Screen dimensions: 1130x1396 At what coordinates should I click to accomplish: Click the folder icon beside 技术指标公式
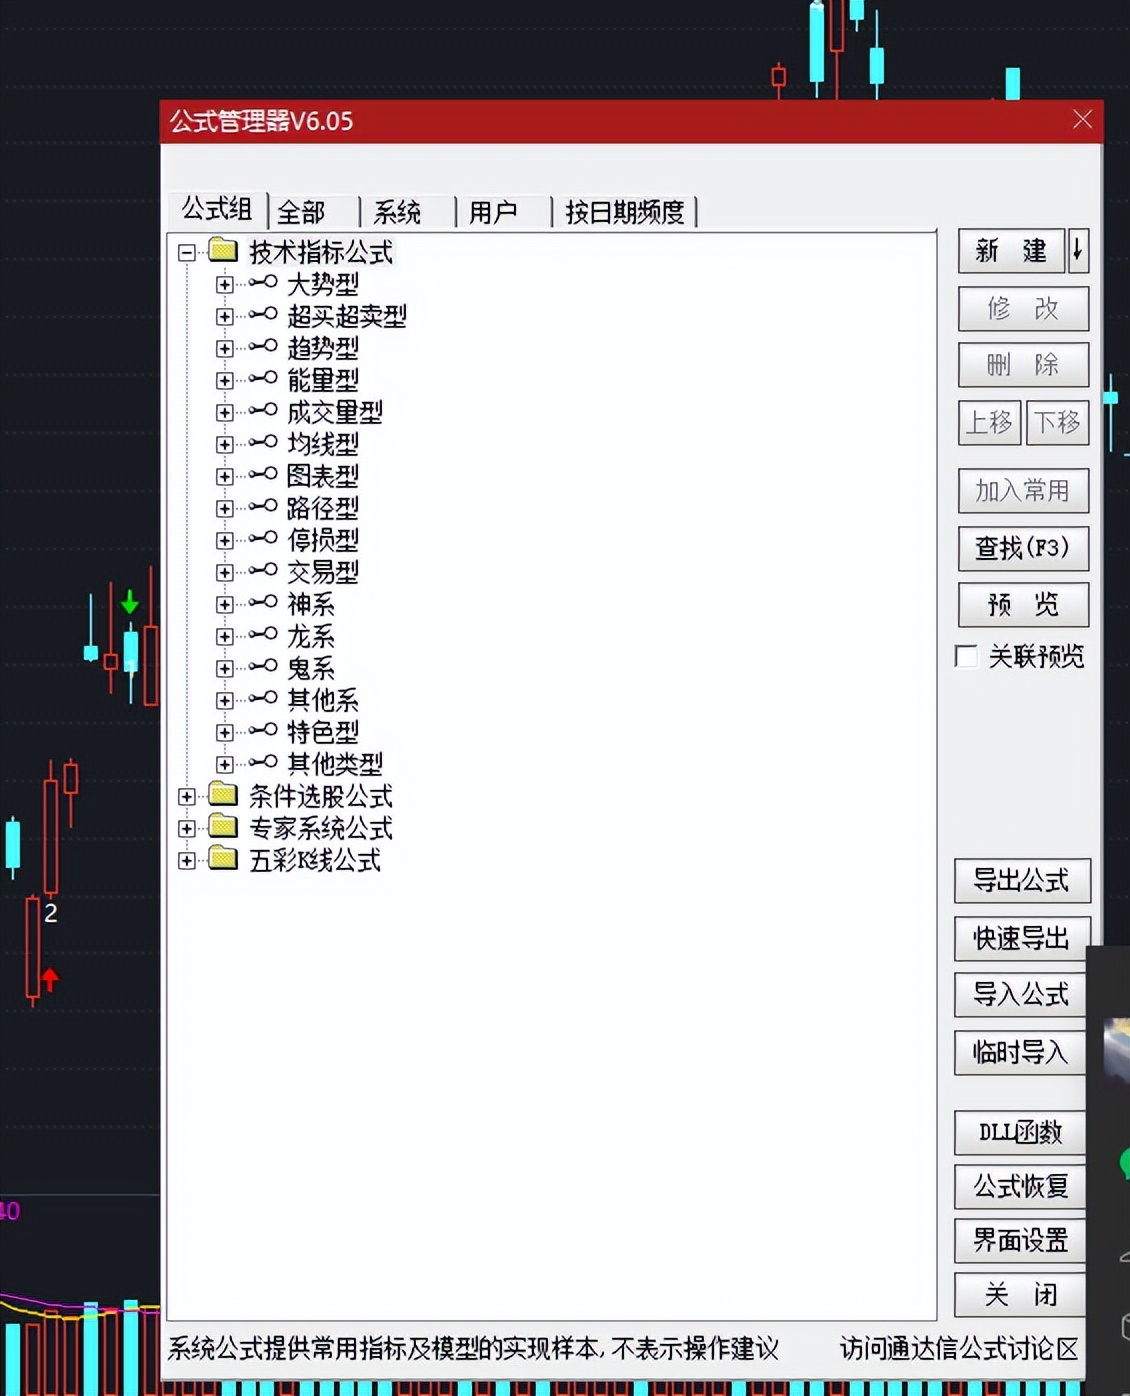point(224,251)
